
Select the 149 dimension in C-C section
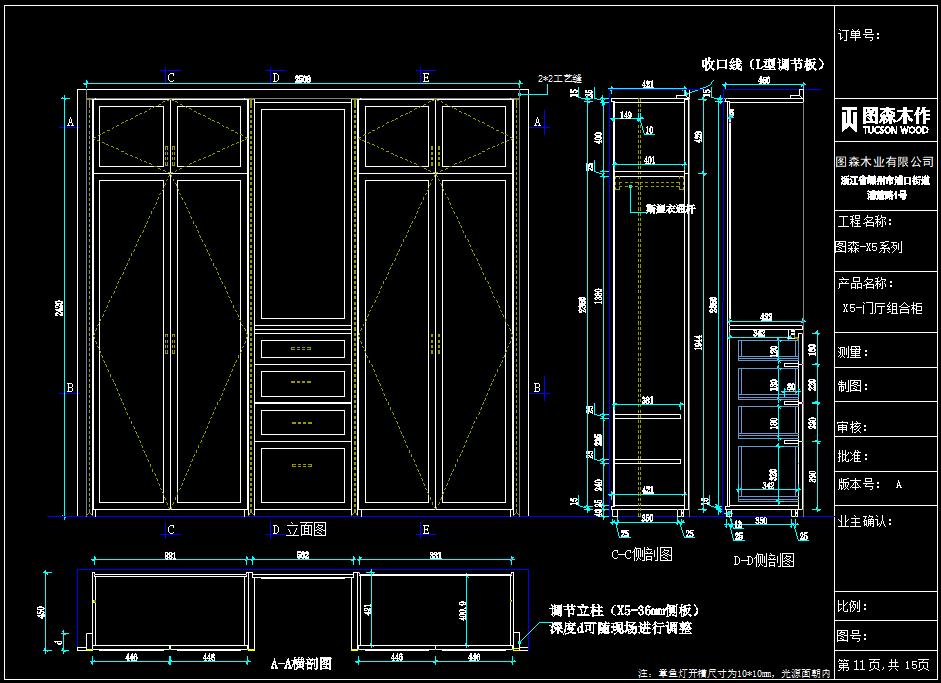[x=626, y=115]
